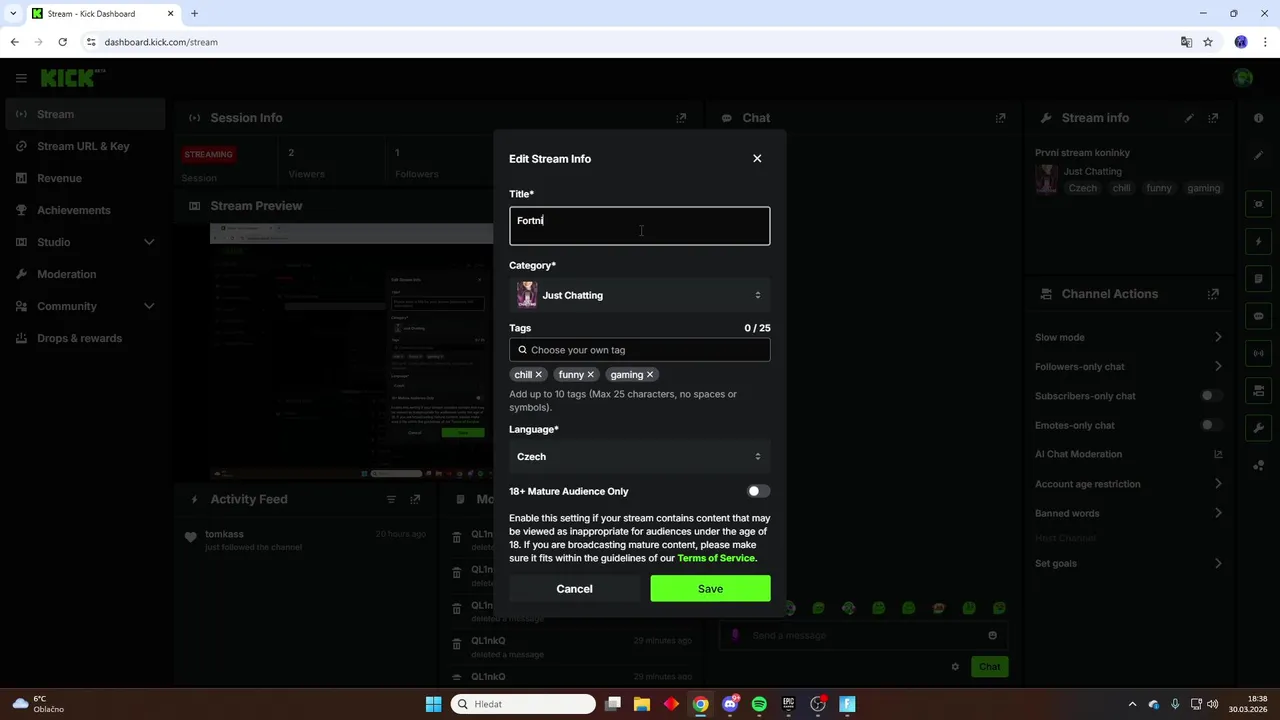This screenshot has height=720, width=1280.
Task: Expand the Studio sidebar section
Action: point(85,242)
